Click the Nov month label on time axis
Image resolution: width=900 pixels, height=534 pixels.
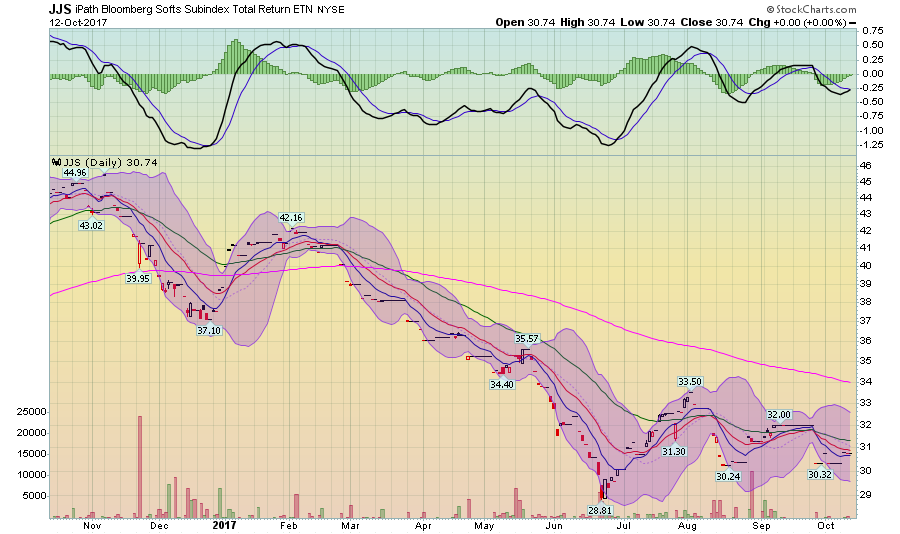tap(92, 525)
